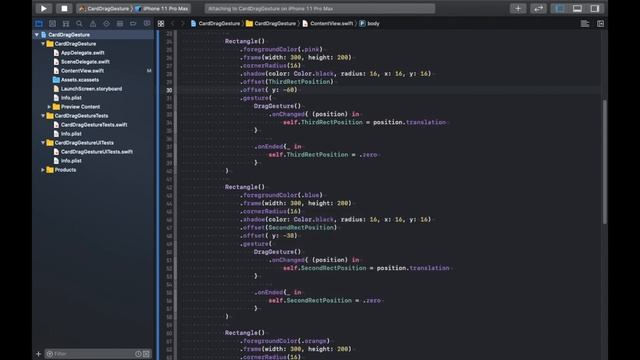Show the Source Control navigator
The height and width of the screenshot is (360, 640).
click(x=52, y=24)
